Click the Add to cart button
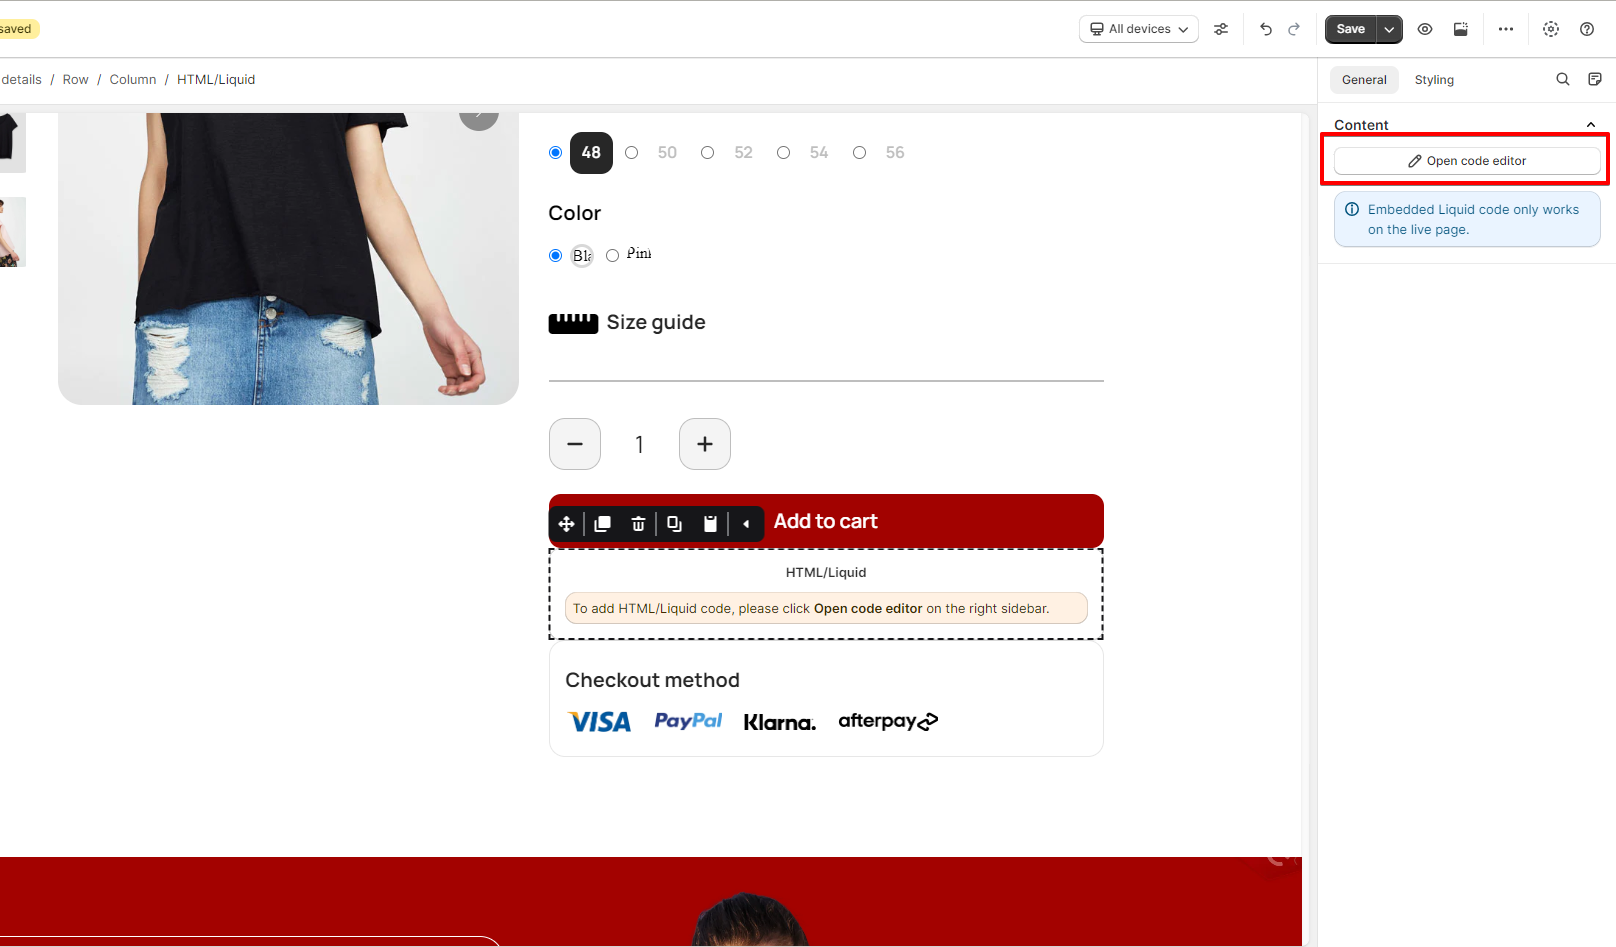Viewport: 1616px width, 947px height. pos(826,521)
